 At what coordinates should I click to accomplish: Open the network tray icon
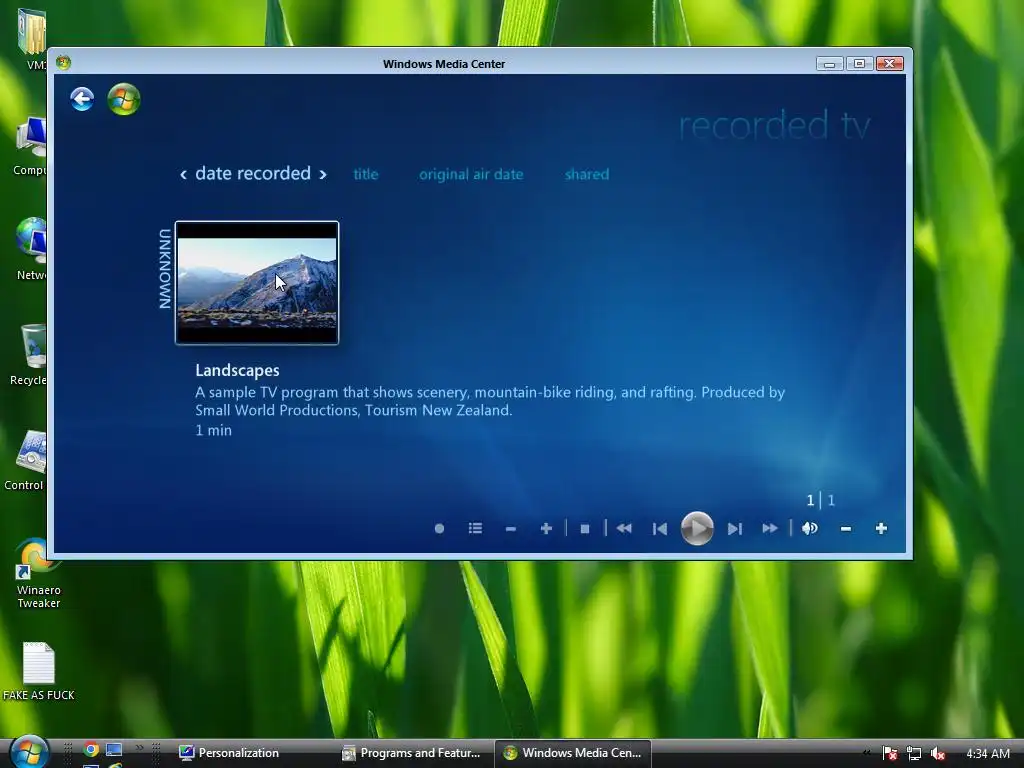914,754
